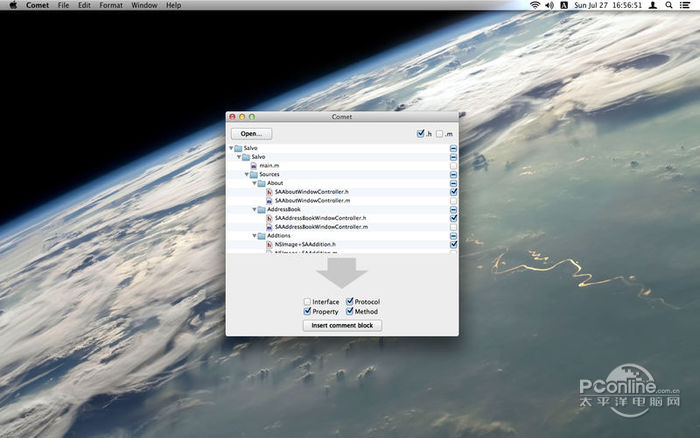Click the SAAddressBookWindowController.m file icon
700x438 pixels.
coord(269,227)
